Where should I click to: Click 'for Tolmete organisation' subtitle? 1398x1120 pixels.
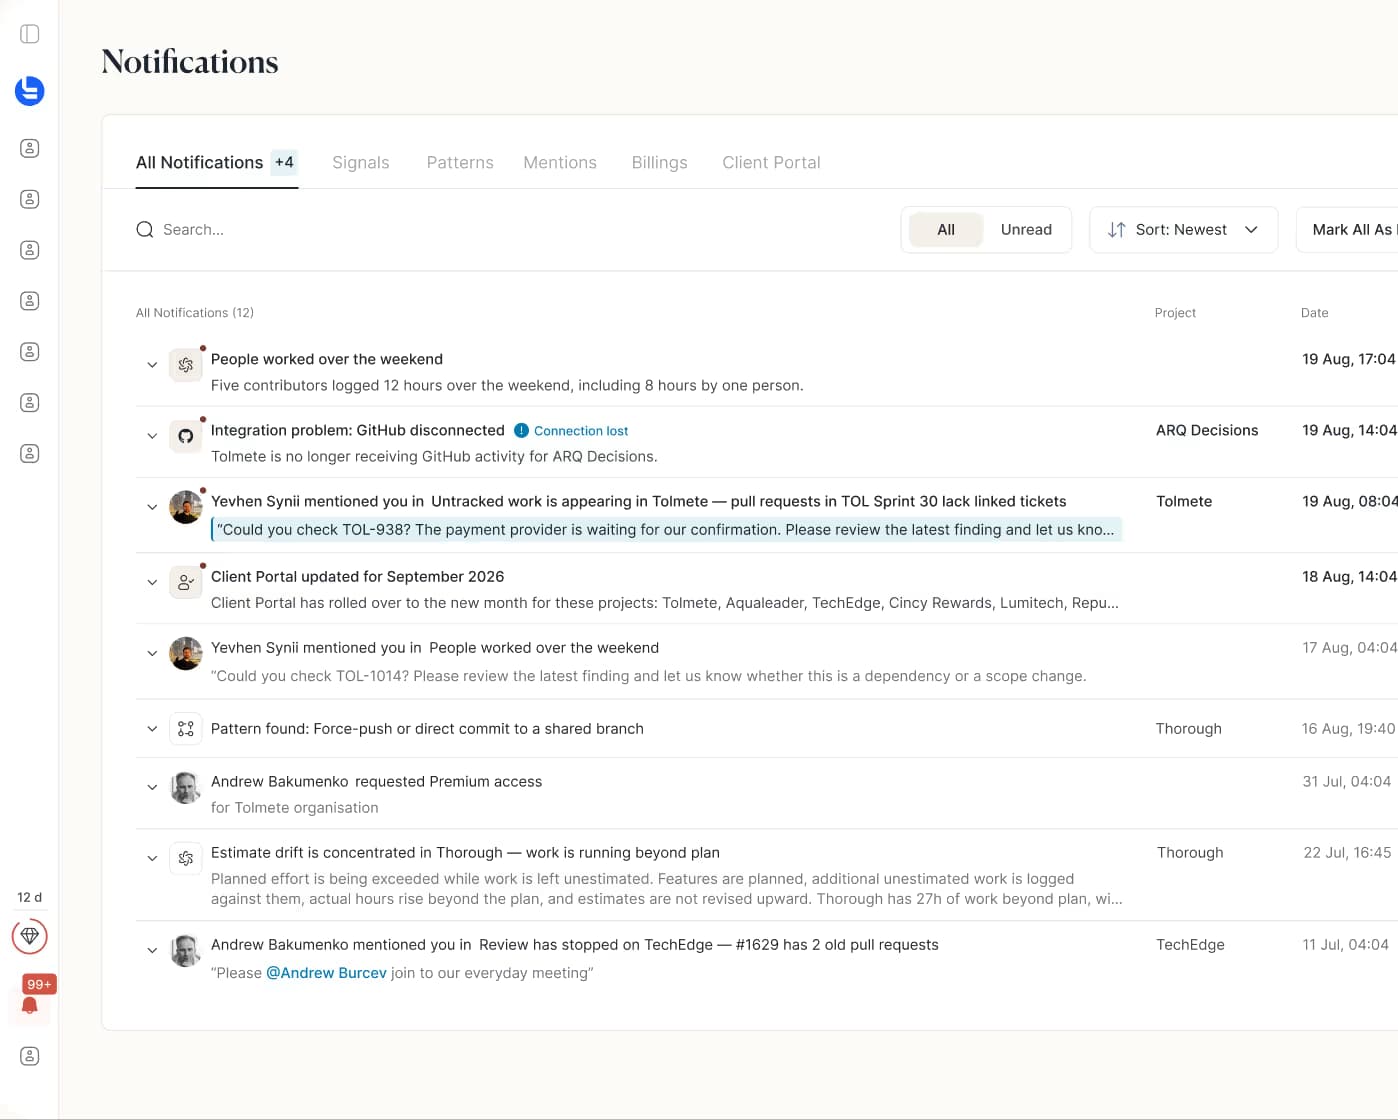tap(295, 808)
